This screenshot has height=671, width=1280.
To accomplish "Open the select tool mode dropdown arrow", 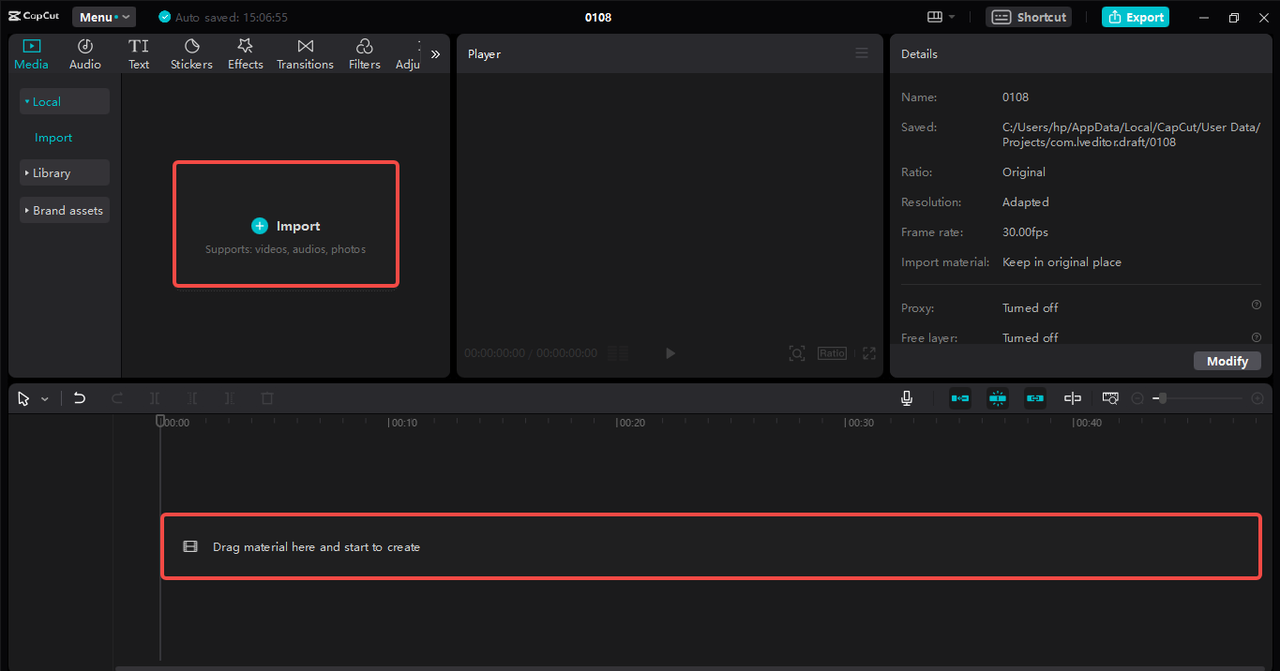I will coord(45,399).
